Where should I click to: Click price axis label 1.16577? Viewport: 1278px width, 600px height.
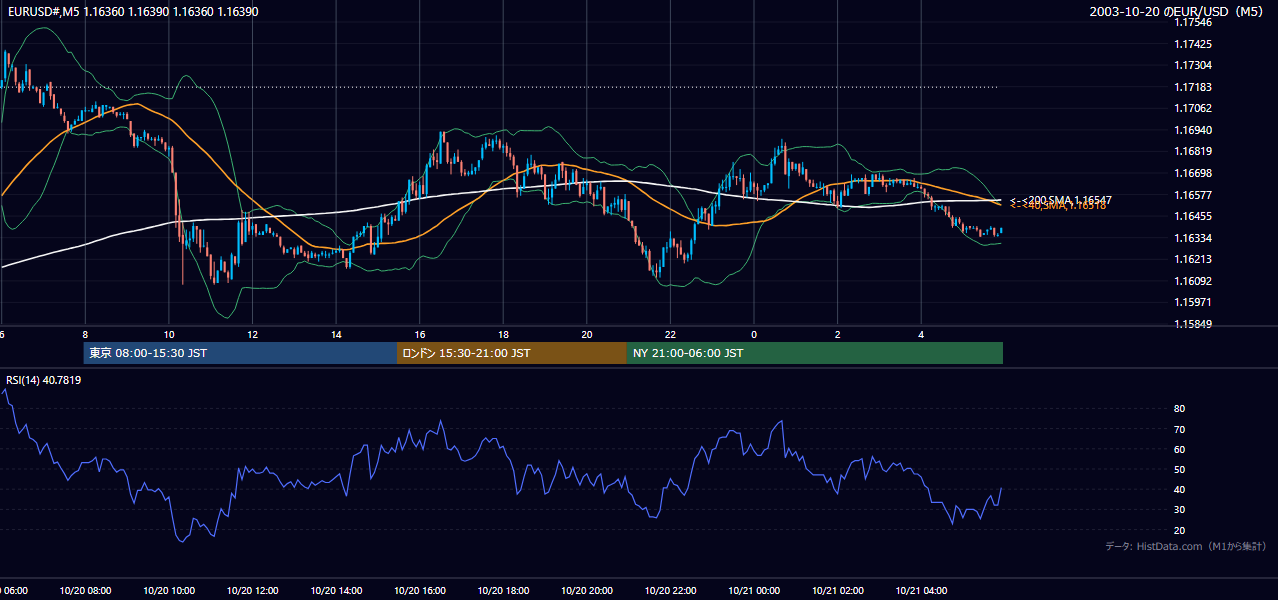[x=1192, y=195]
